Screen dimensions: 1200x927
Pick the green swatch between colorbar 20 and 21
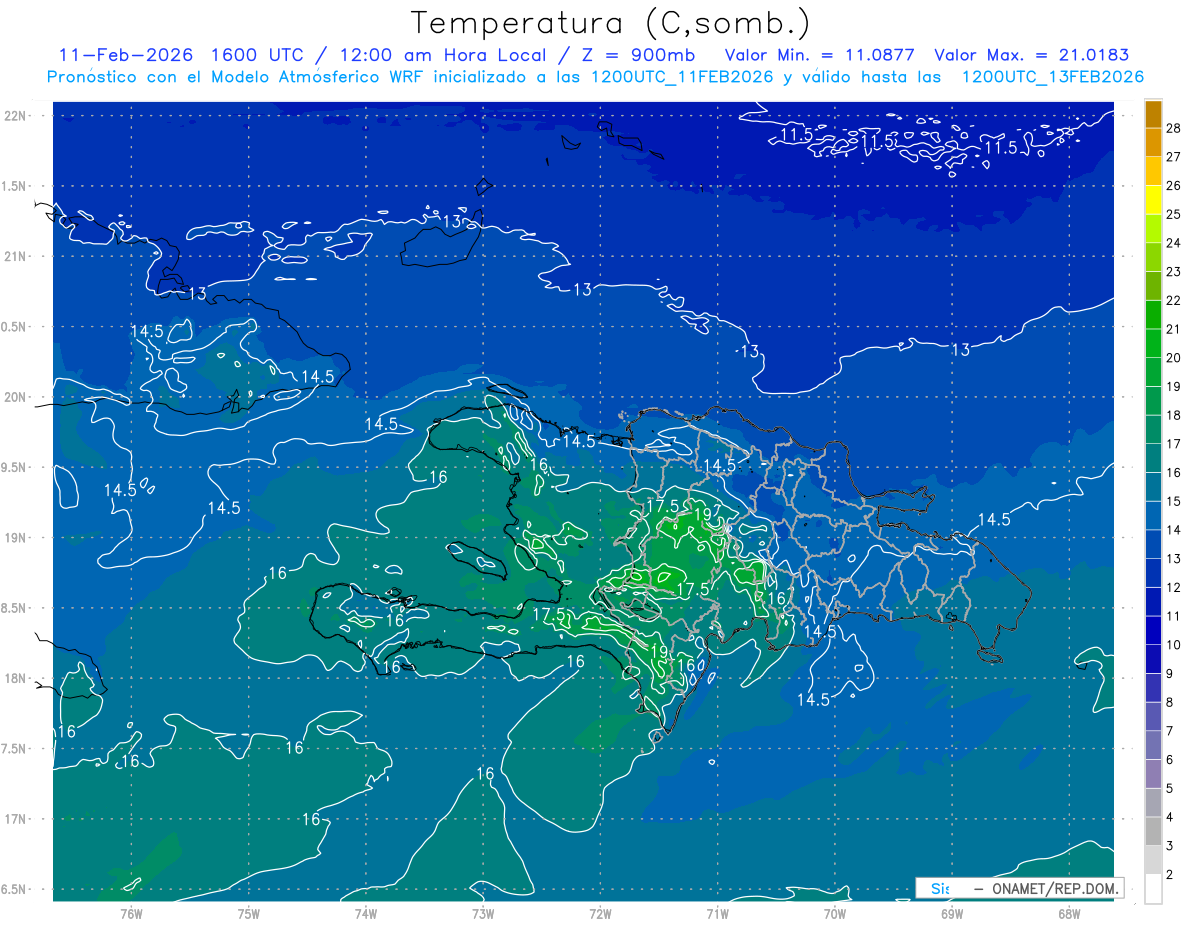tap(1154, 343)
